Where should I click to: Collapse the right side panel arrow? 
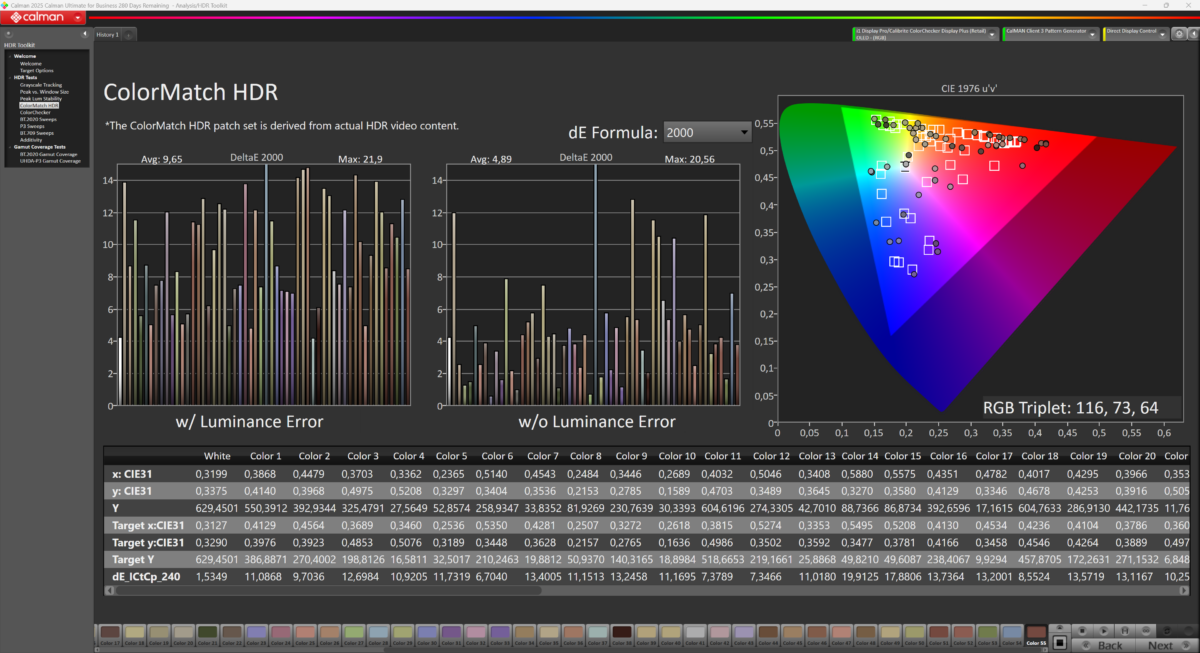[1192, 33]
